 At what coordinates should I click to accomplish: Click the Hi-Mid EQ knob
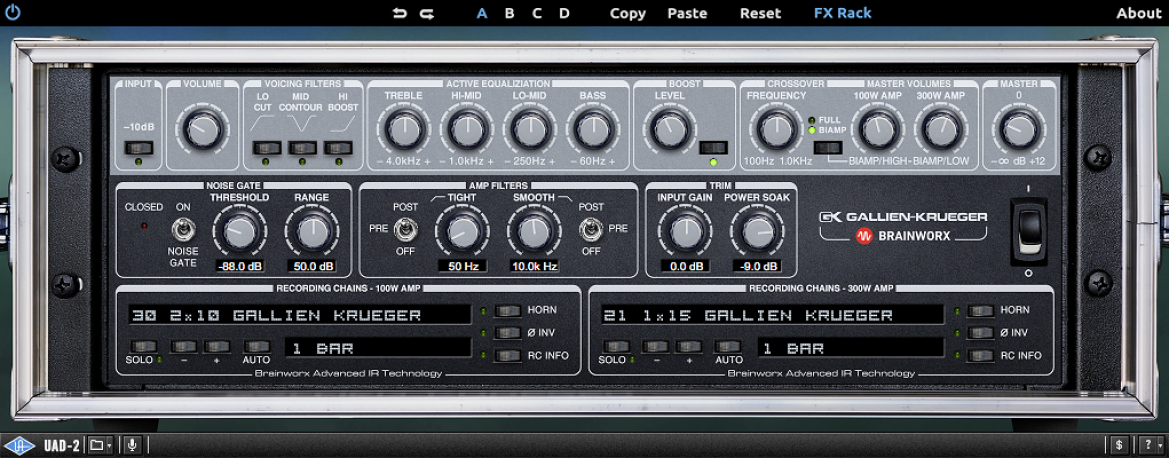click(467, 130)
